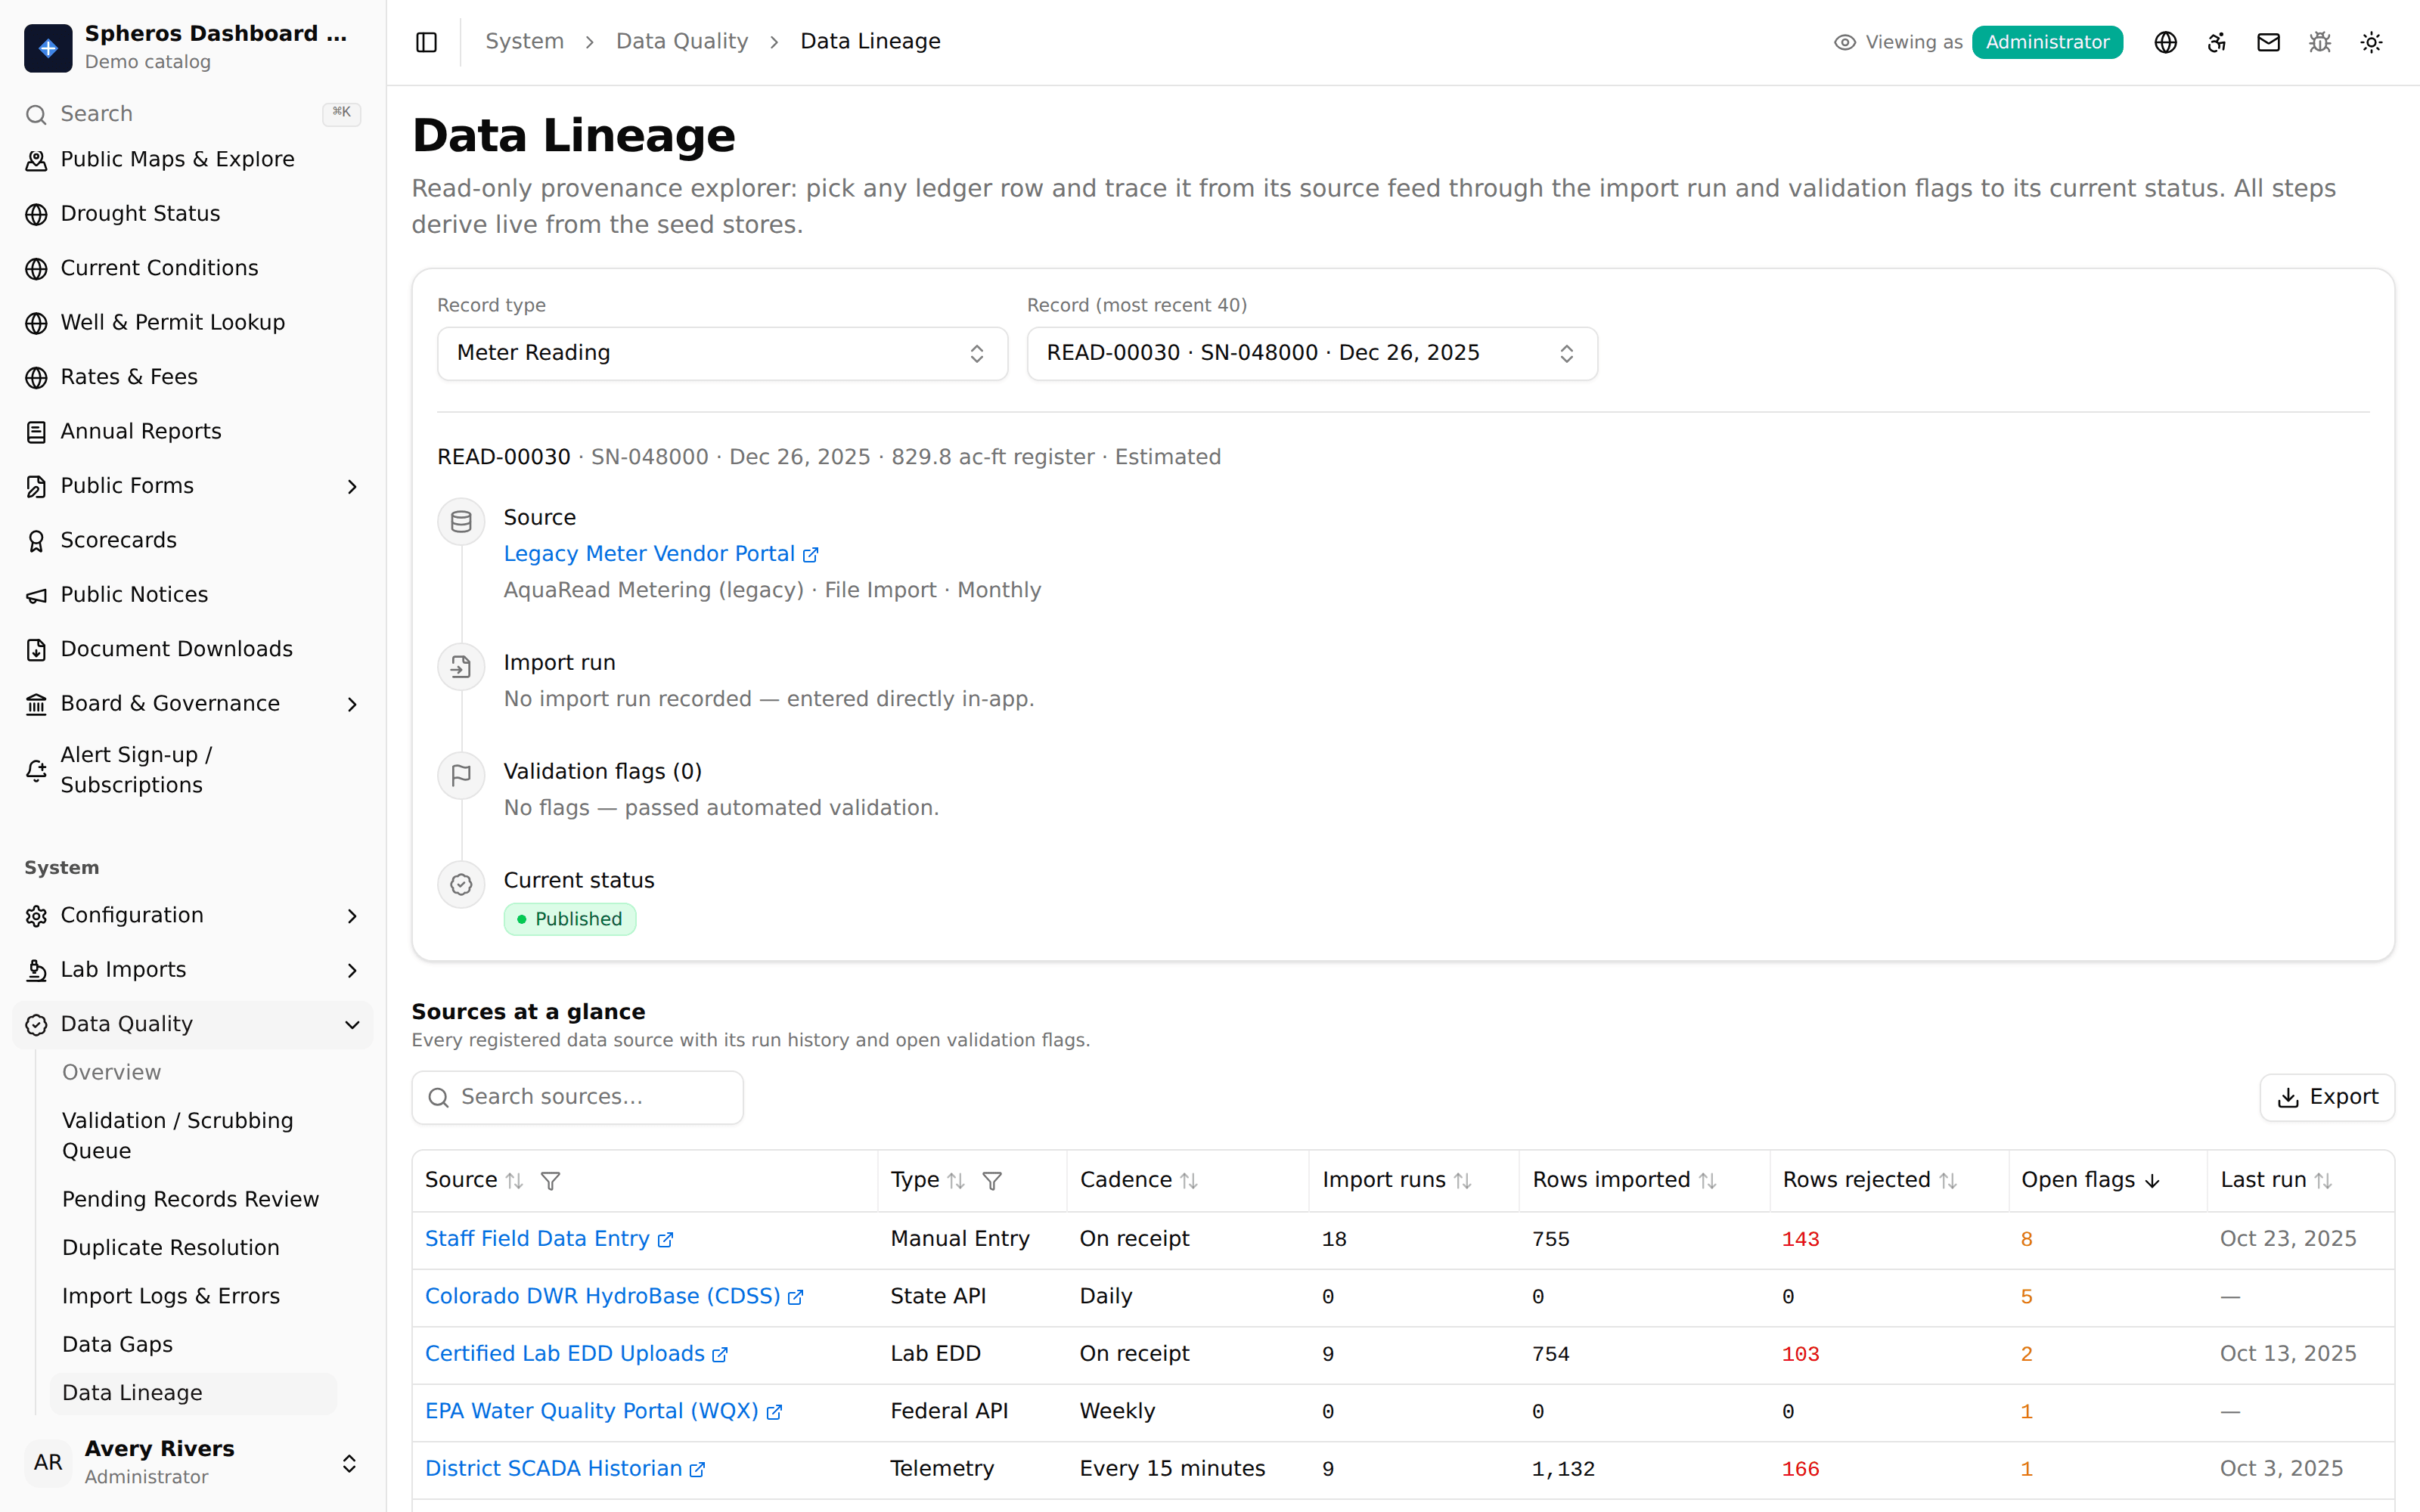Expand the Lab Imports section

click(193, 970)
